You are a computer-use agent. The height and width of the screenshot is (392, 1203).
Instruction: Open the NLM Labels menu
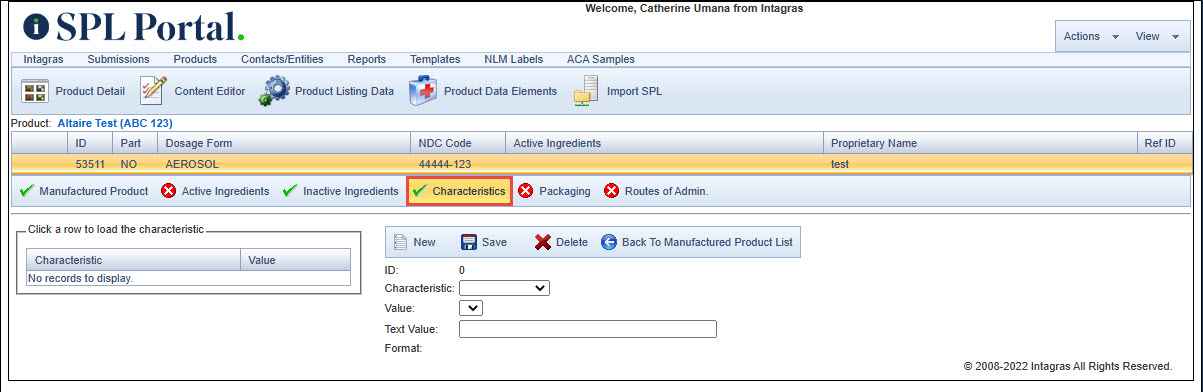(513, 59)
